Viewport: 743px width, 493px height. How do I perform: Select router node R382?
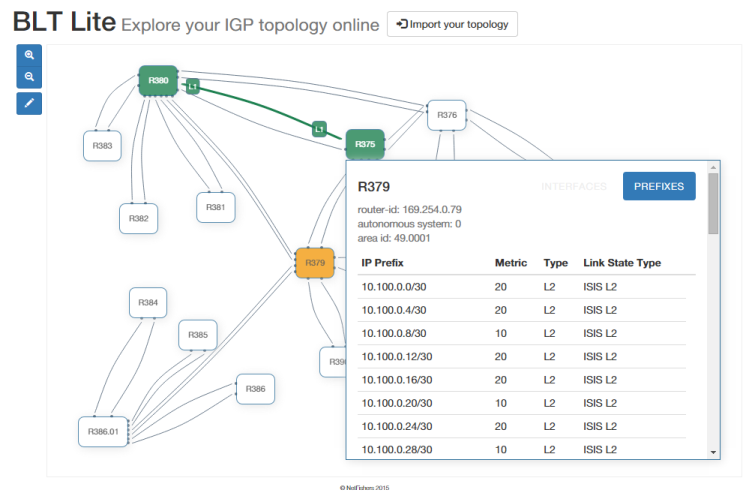[x=138, y=218]
